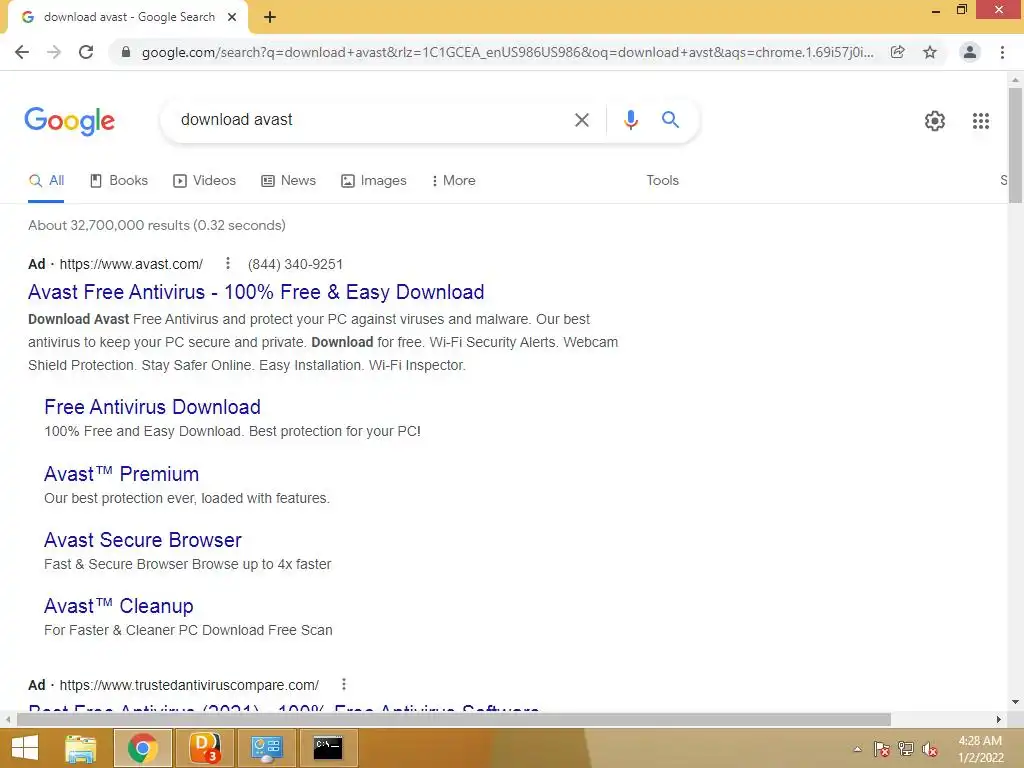Open the Avast Secure Browser sitelink
This screenshot has width=1024, height=768.
coord(142,540)
